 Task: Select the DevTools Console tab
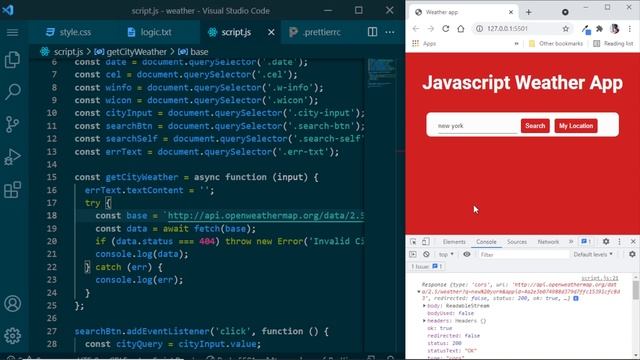(x=486, y=242)
